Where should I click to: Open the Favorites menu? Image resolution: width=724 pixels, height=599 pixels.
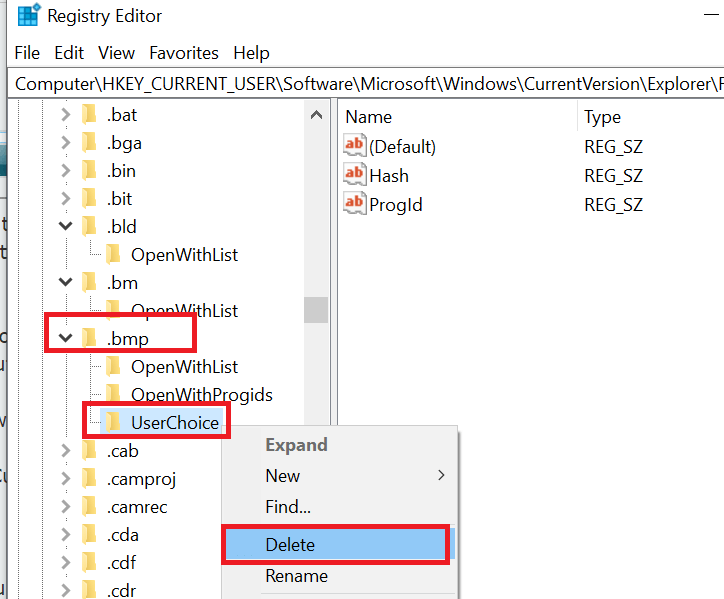184,53
